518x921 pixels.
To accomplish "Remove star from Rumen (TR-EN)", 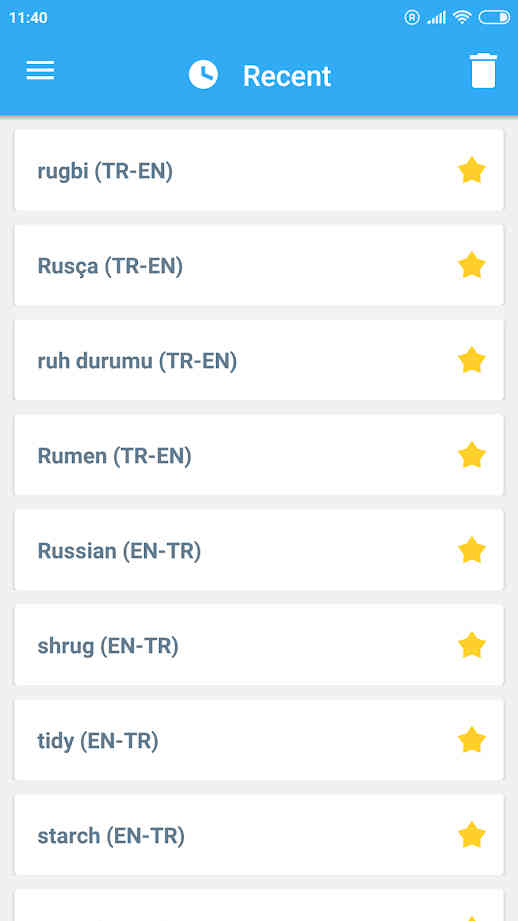I will pyautogui.click(x=472, y=456).
